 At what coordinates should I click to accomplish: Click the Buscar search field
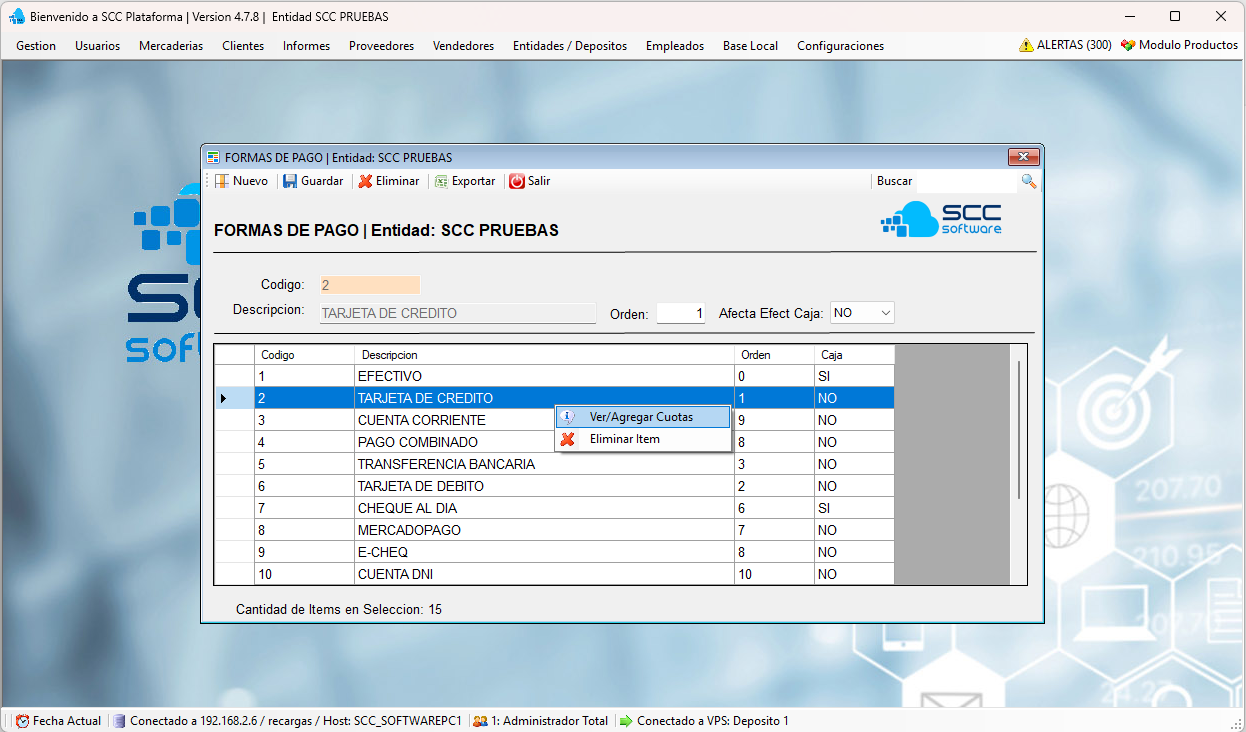[x=965, y=181]
